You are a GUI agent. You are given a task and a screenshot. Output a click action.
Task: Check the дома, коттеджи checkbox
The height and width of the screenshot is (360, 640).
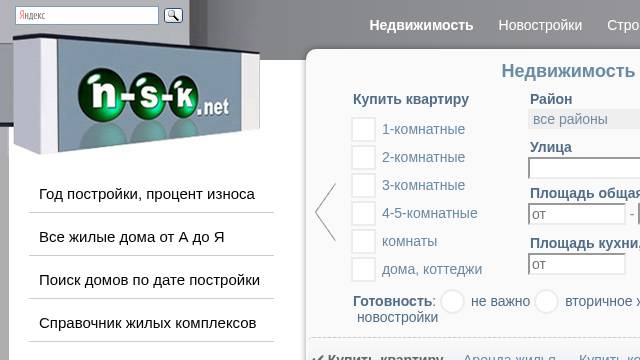pos(363,269)
